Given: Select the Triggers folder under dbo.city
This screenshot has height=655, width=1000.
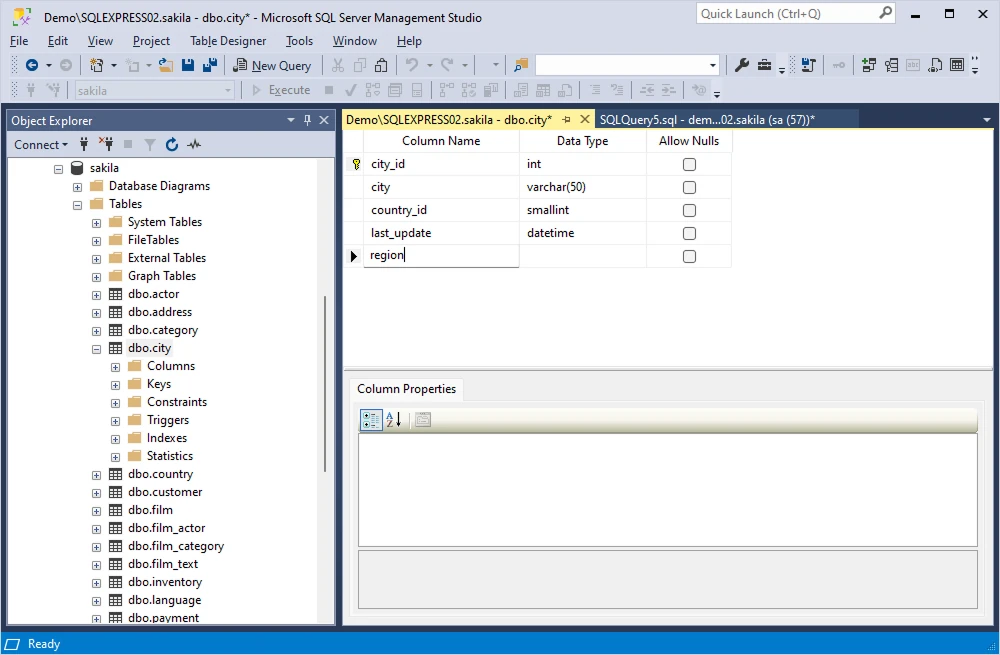Looking at the screenshot, I should pos(168,420).
